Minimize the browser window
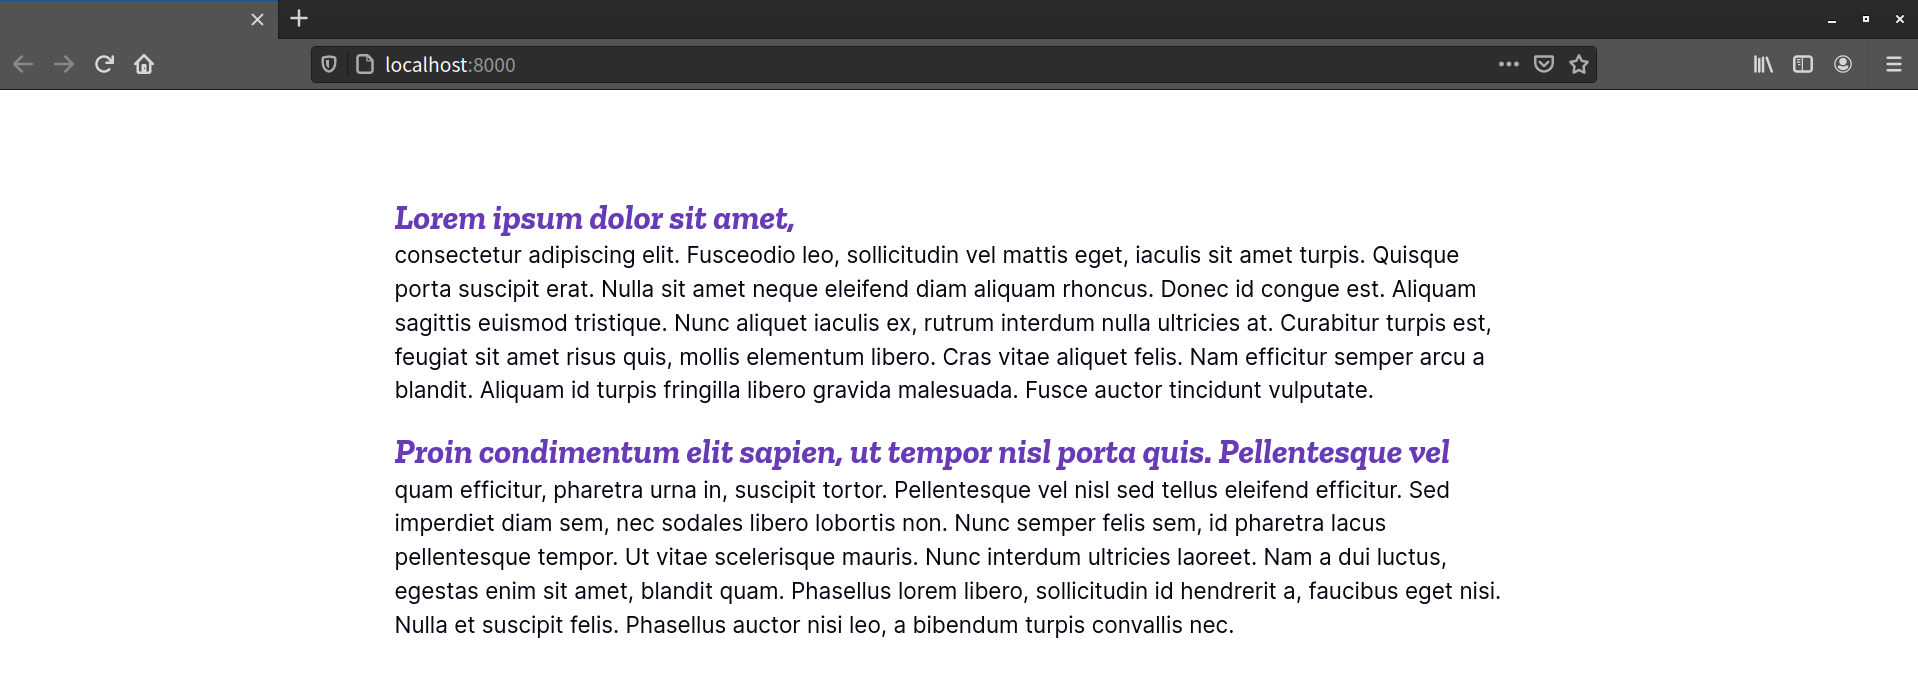Screen dimensions: 1918x687 coord(1831,19)
